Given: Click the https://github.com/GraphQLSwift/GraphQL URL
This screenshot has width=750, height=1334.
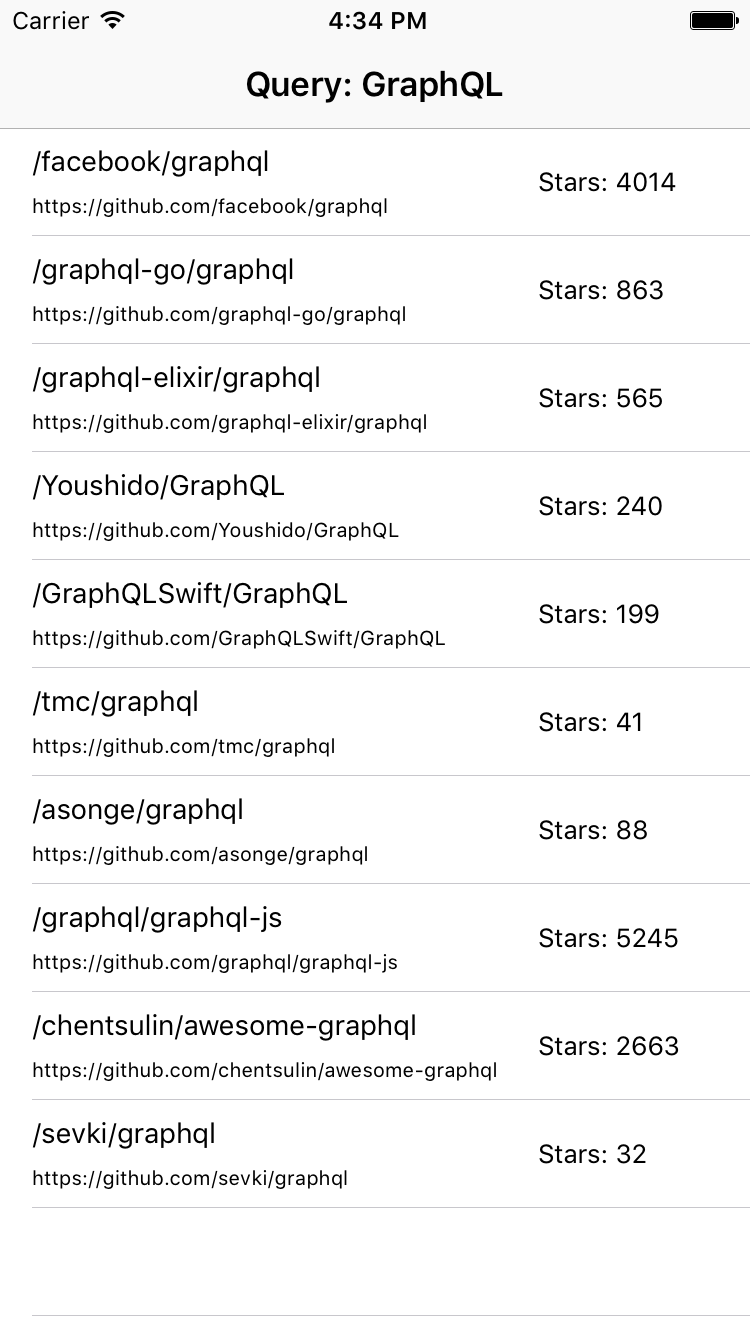Looking at the screenshot, I should (x=239, y=639).
